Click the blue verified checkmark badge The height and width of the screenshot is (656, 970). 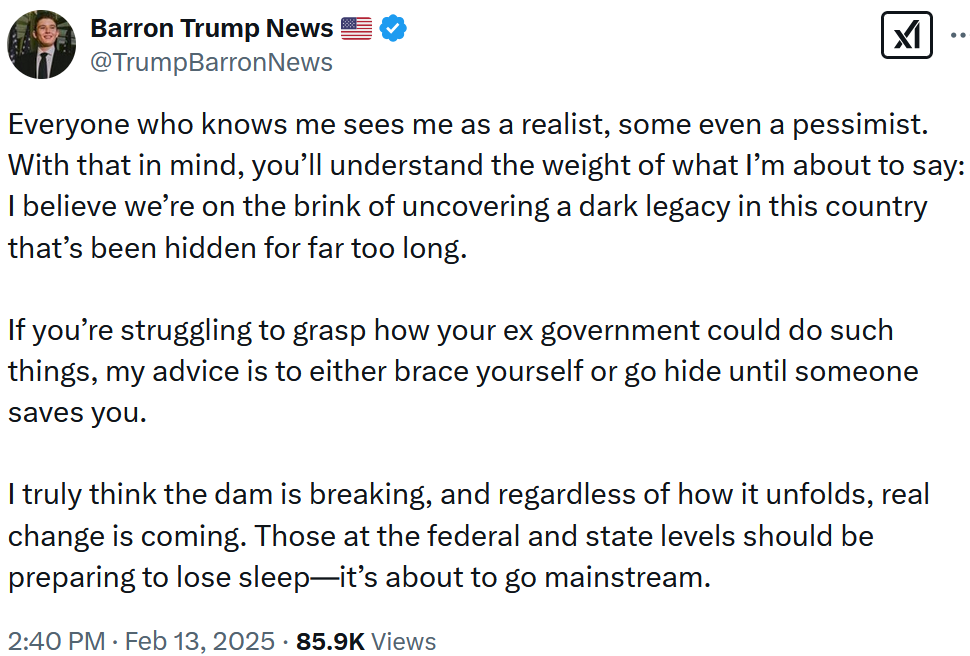click(x=393, y=28)
